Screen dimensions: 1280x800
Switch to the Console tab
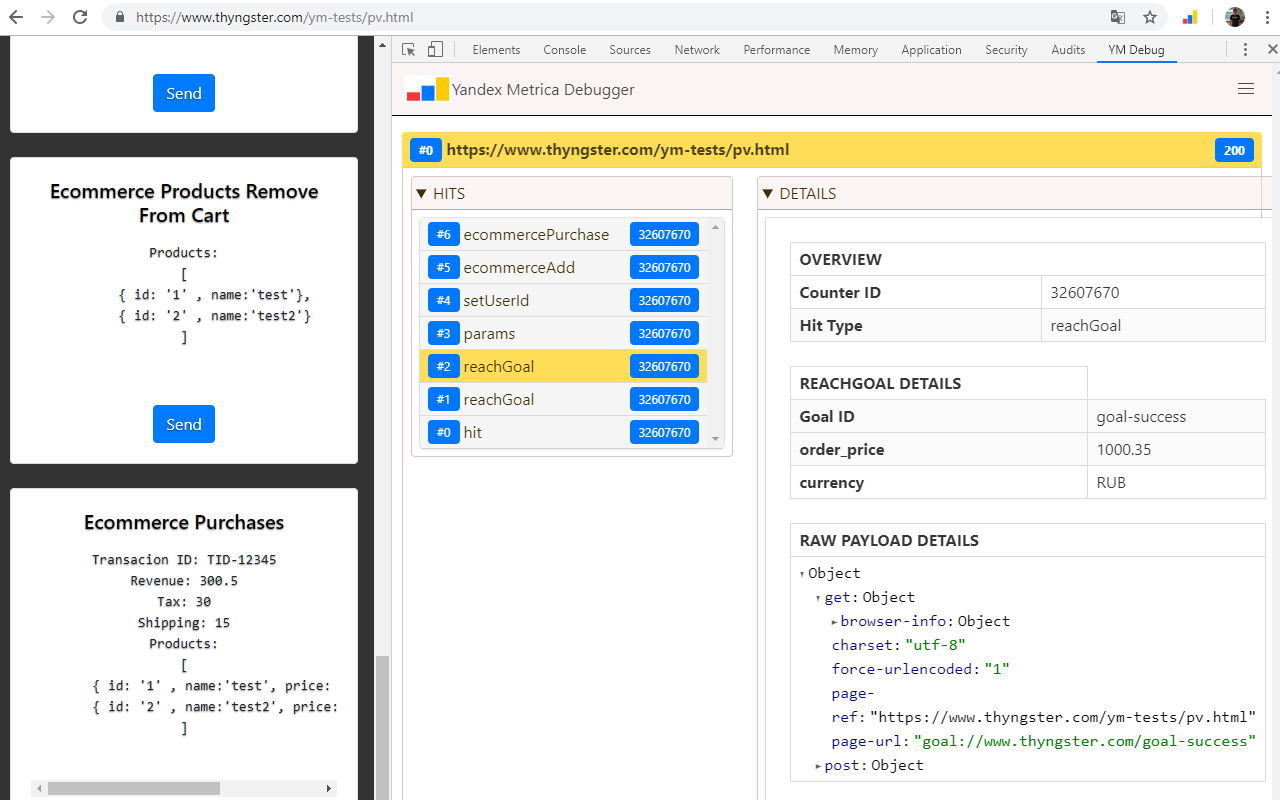click(565, 49)
